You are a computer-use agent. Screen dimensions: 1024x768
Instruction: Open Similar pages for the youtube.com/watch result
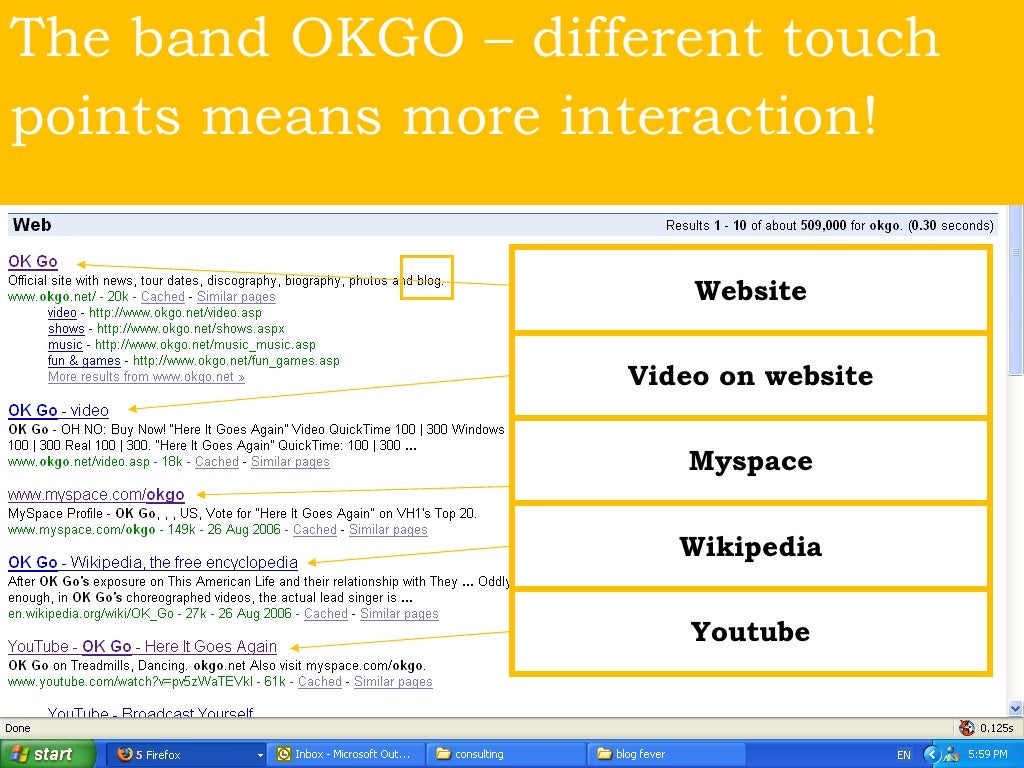click(393, 682)
